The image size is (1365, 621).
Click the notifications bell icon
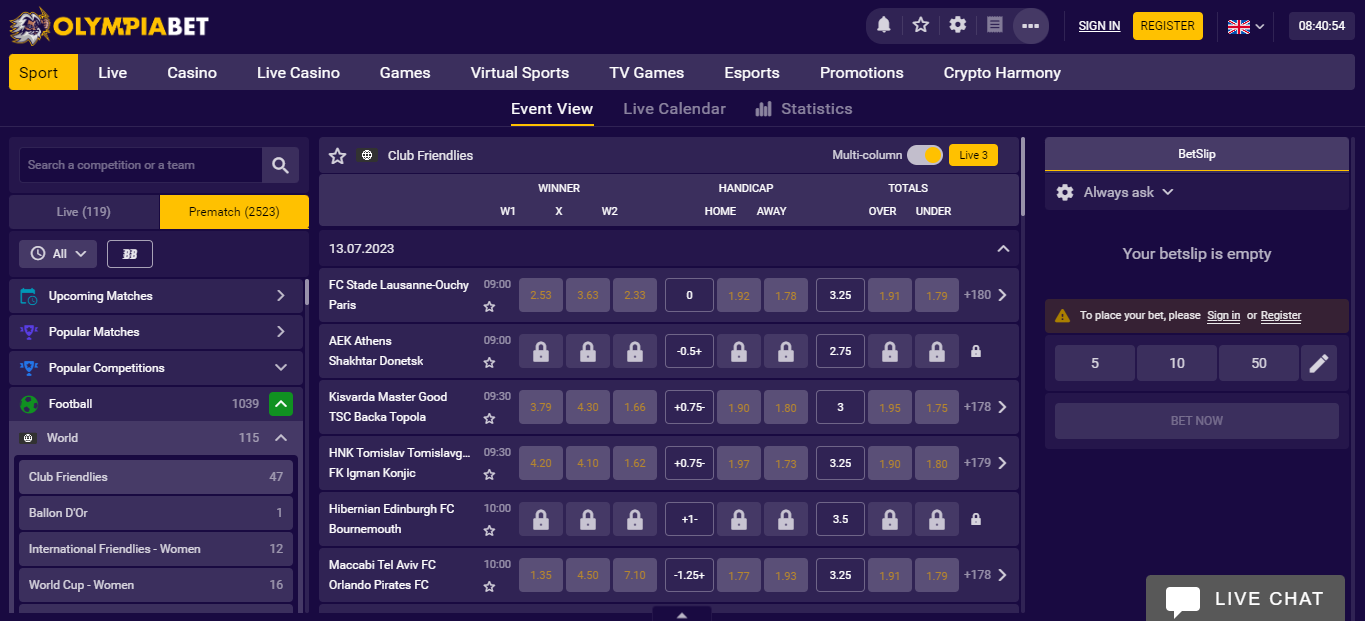point(884,26)
